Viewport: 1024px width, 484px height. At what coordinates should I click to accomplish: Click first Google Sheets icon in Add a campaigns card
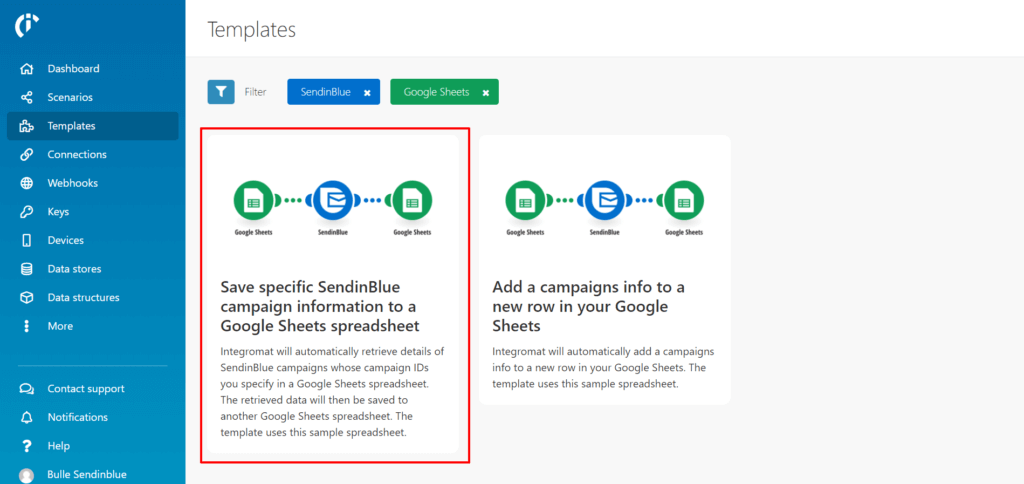click(525, 202)
